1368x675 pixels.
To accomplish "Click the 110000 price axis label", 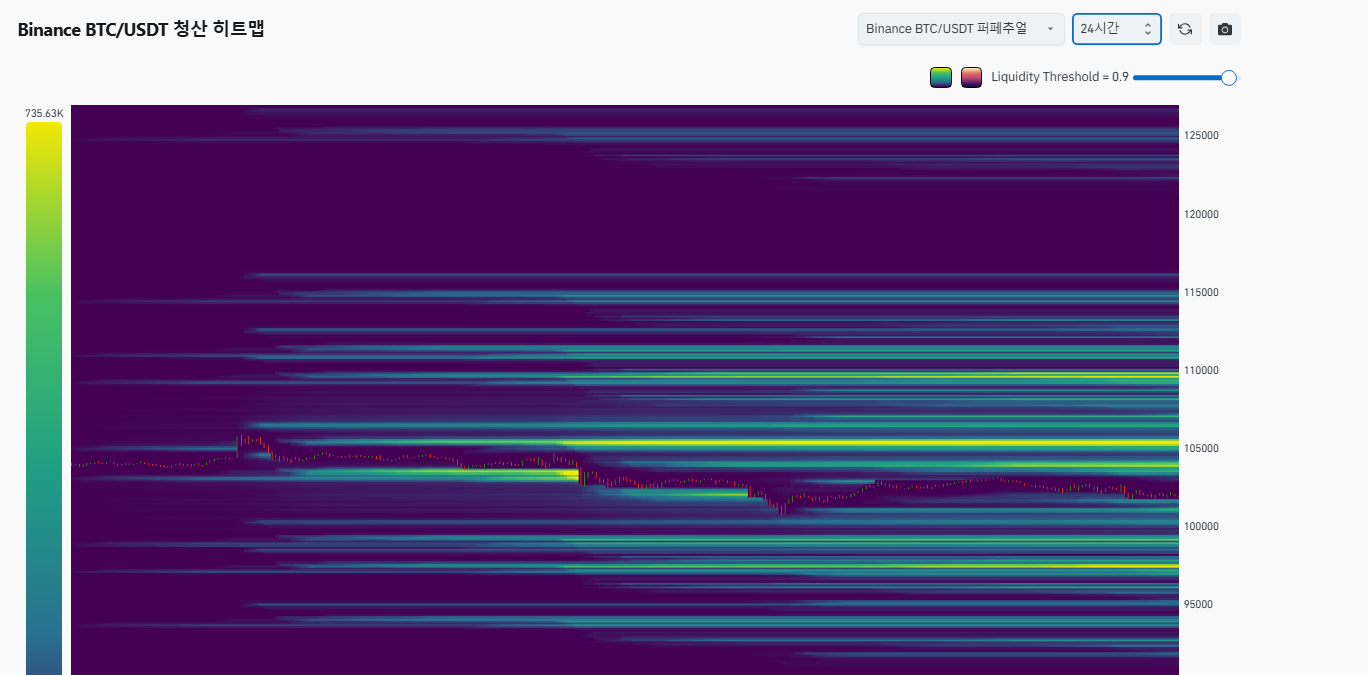I will point(1203,370).
